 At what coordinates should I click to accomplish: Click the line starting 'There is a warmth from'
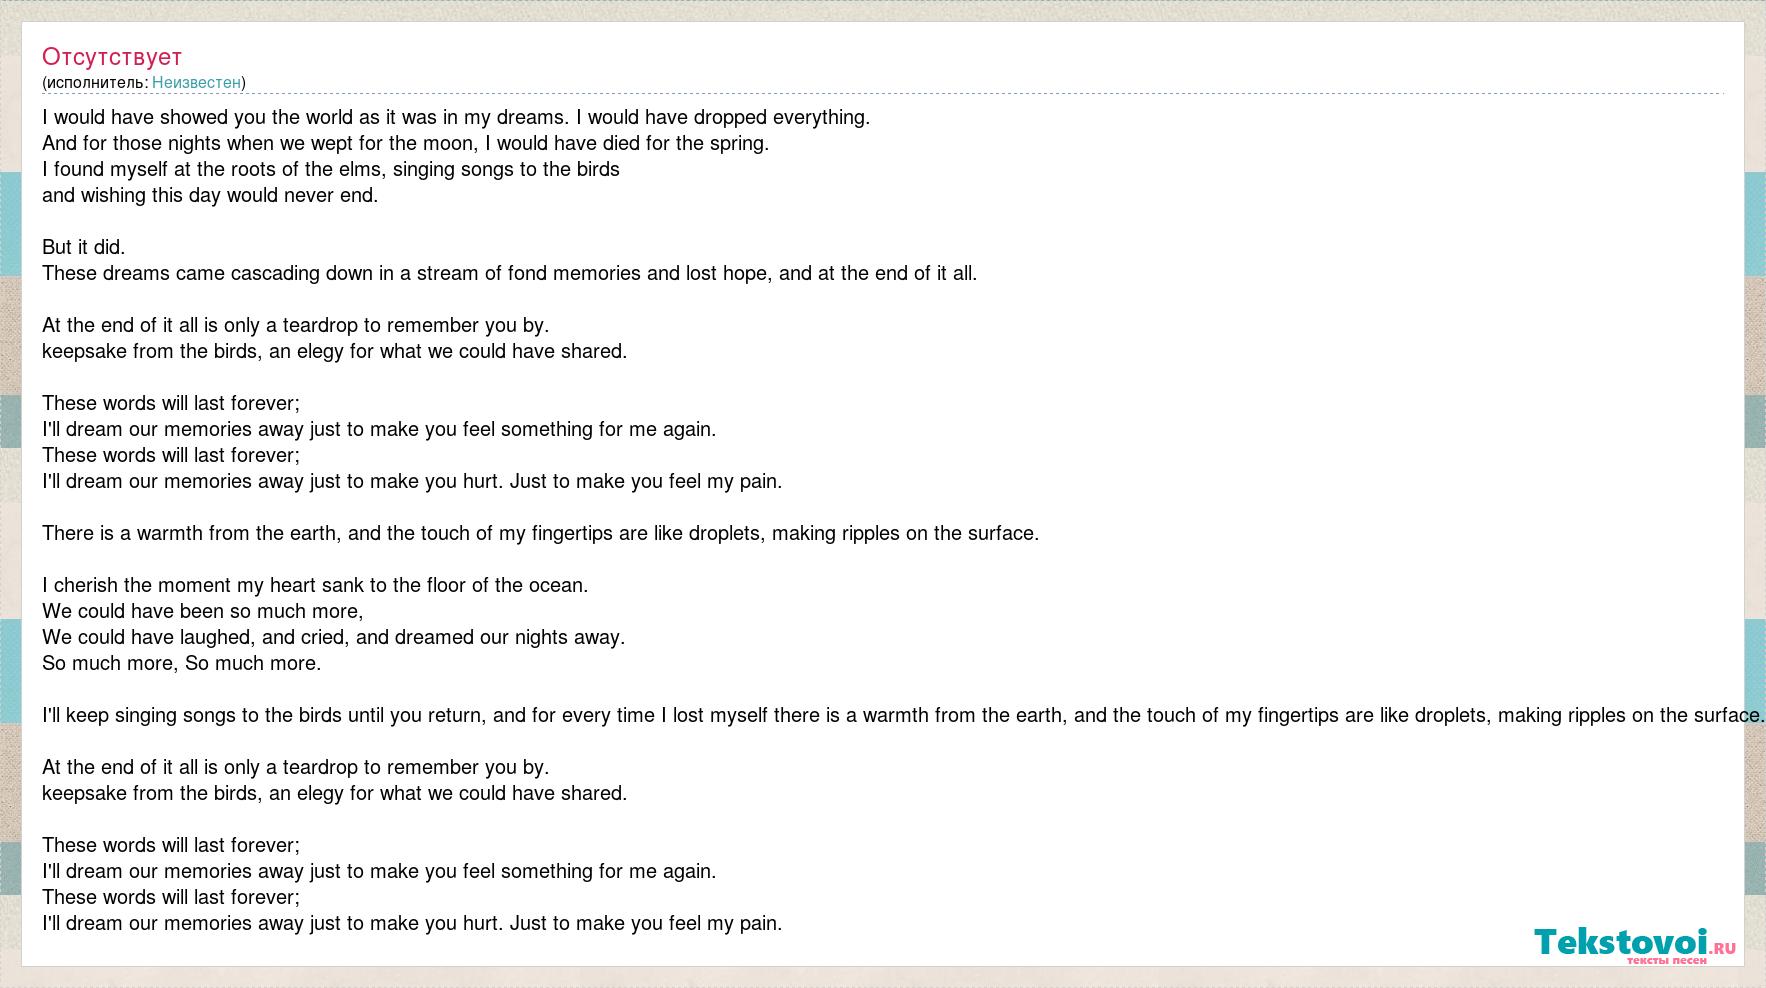click(x=541, y=533)
